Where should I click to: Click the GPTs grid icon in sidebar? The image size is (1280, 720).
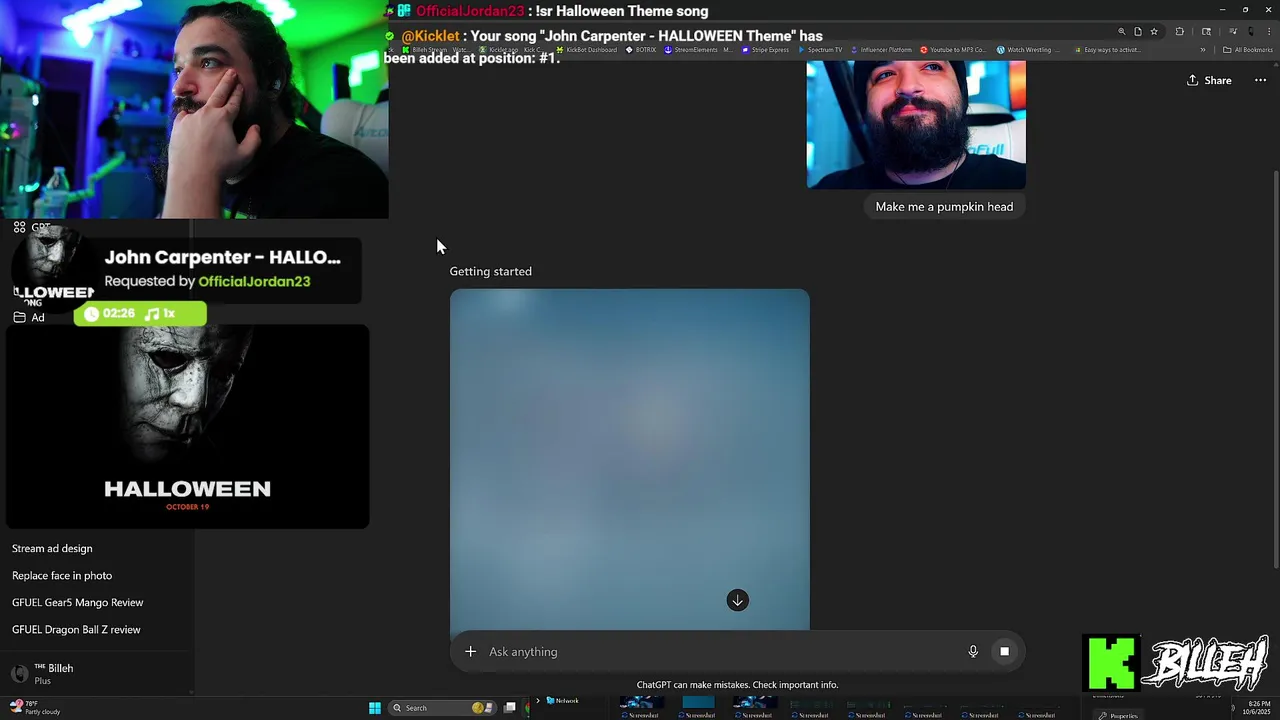click(19, 227)
